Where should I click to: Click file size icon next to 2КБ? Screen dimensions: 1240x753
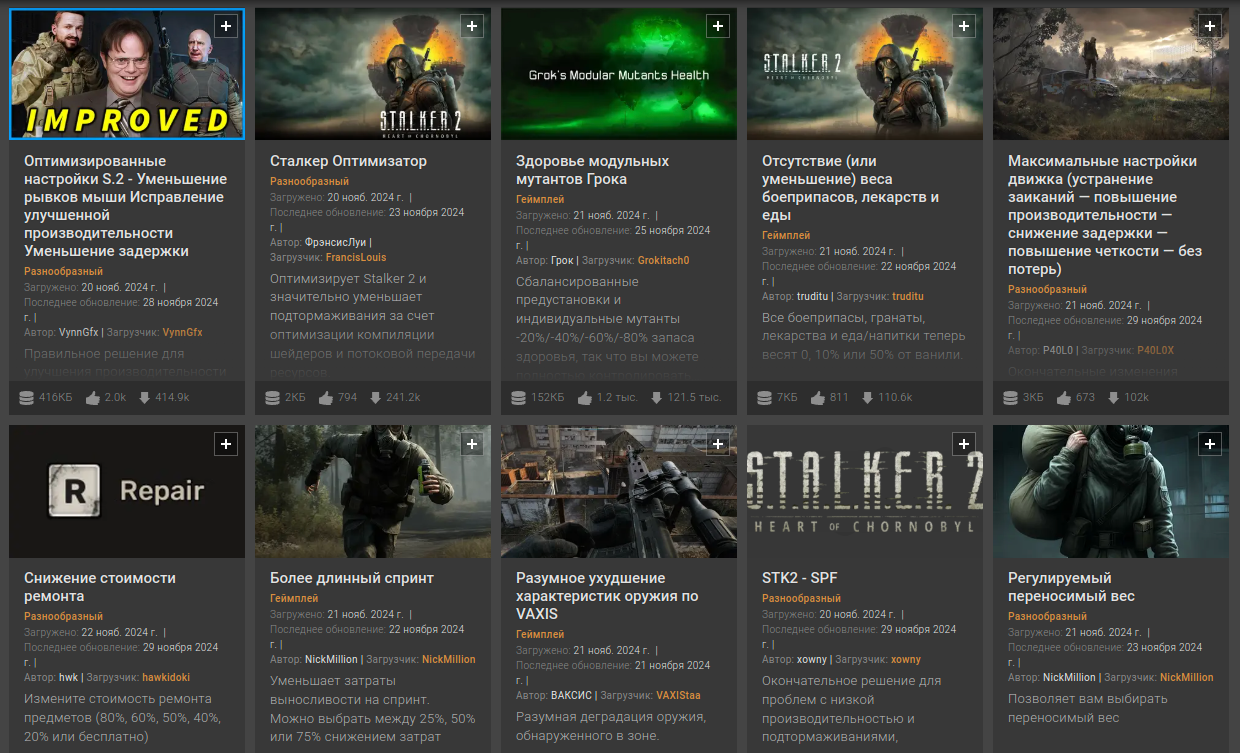pos(272,397)
